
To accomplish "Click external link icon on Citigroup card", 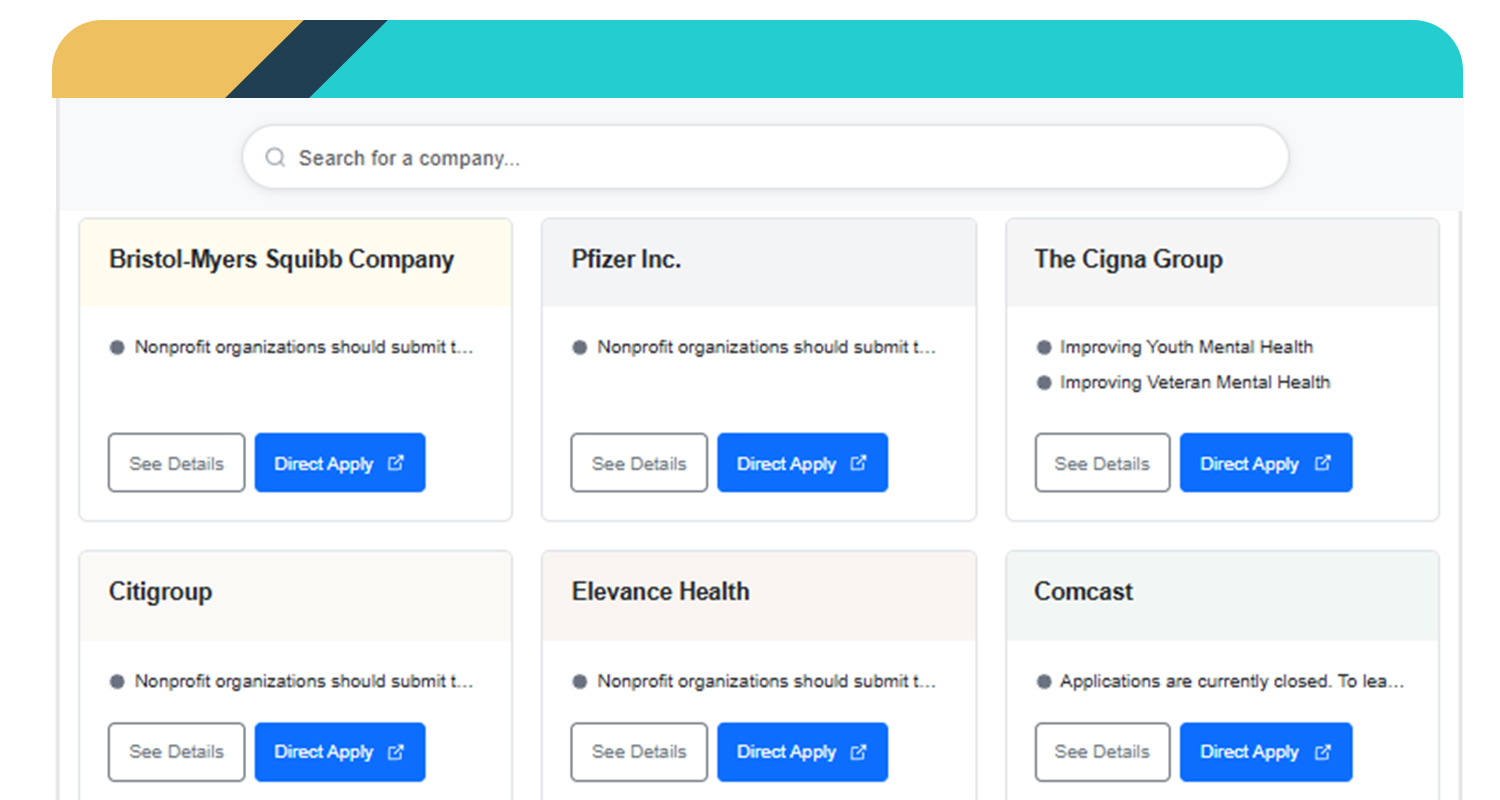I will (396, 752).
